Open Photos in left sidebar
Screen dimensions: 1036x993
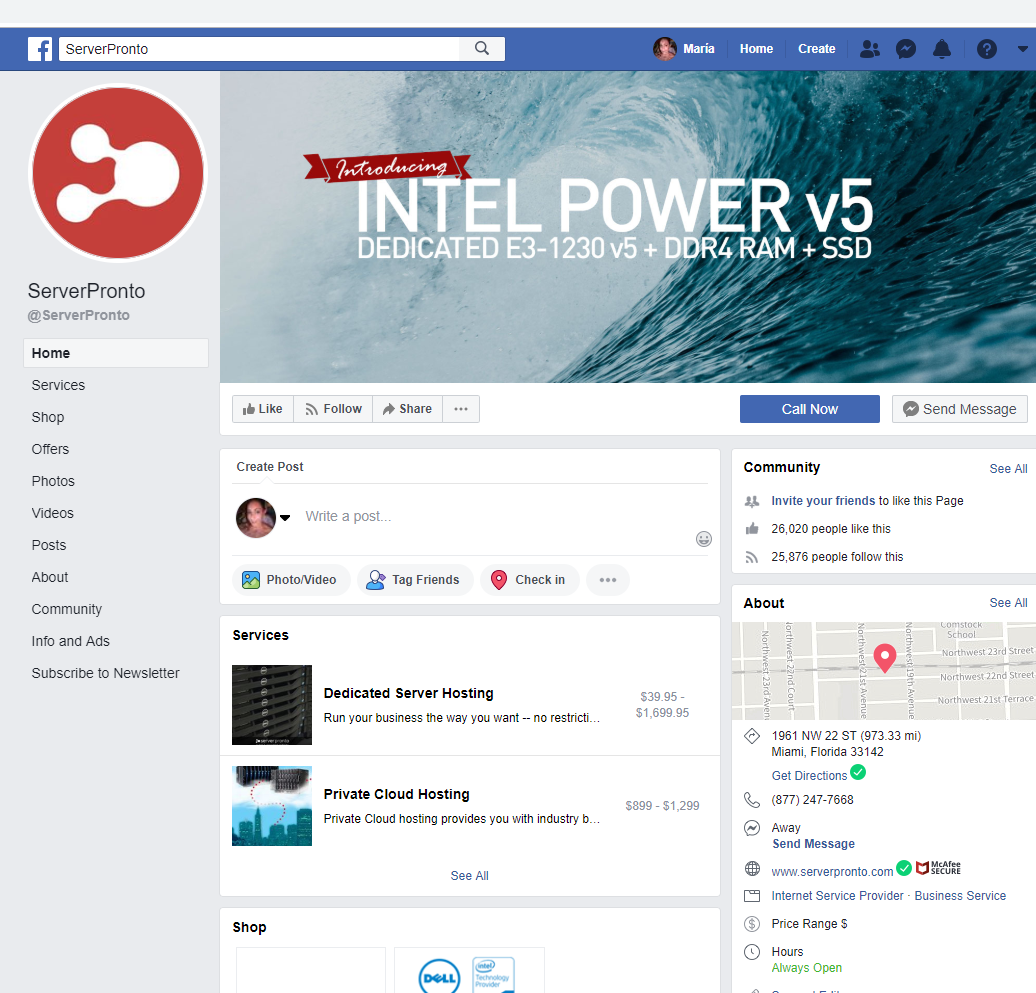[x=53, y=481]
